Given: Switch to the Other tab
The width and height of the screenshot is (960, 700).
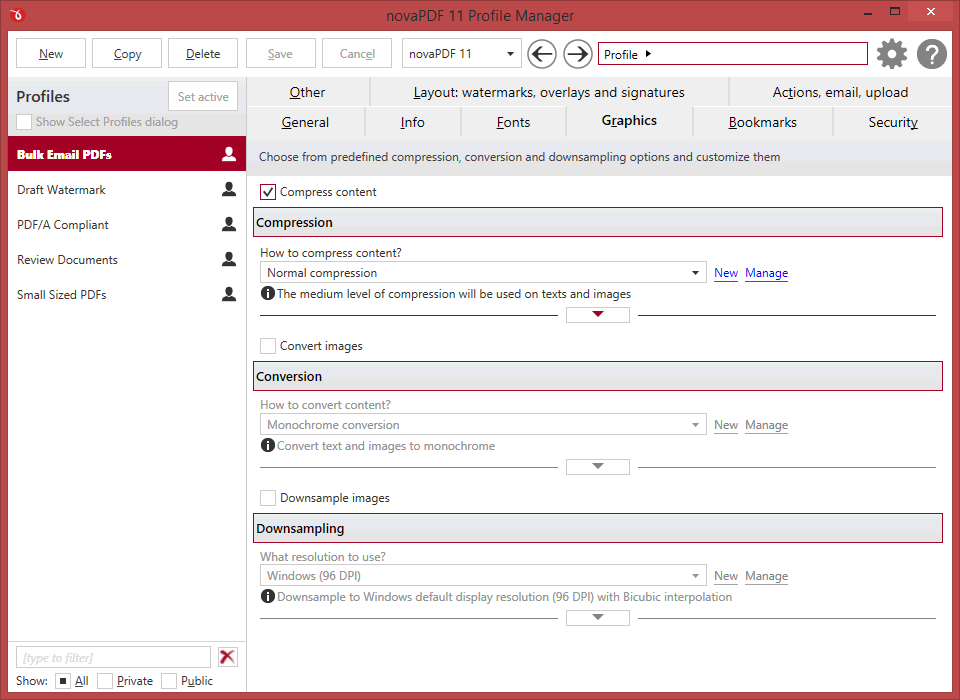Looking at the screenshot, I should 307,92.
